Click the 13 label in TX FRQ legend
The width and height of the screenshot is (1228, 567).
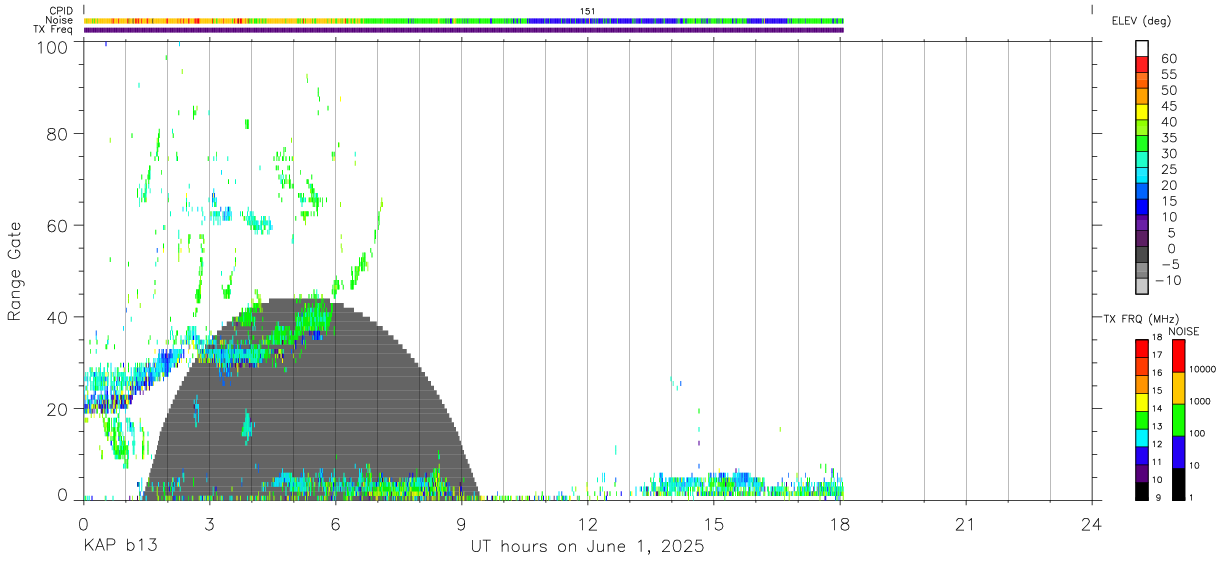(x=1156, y=426)
